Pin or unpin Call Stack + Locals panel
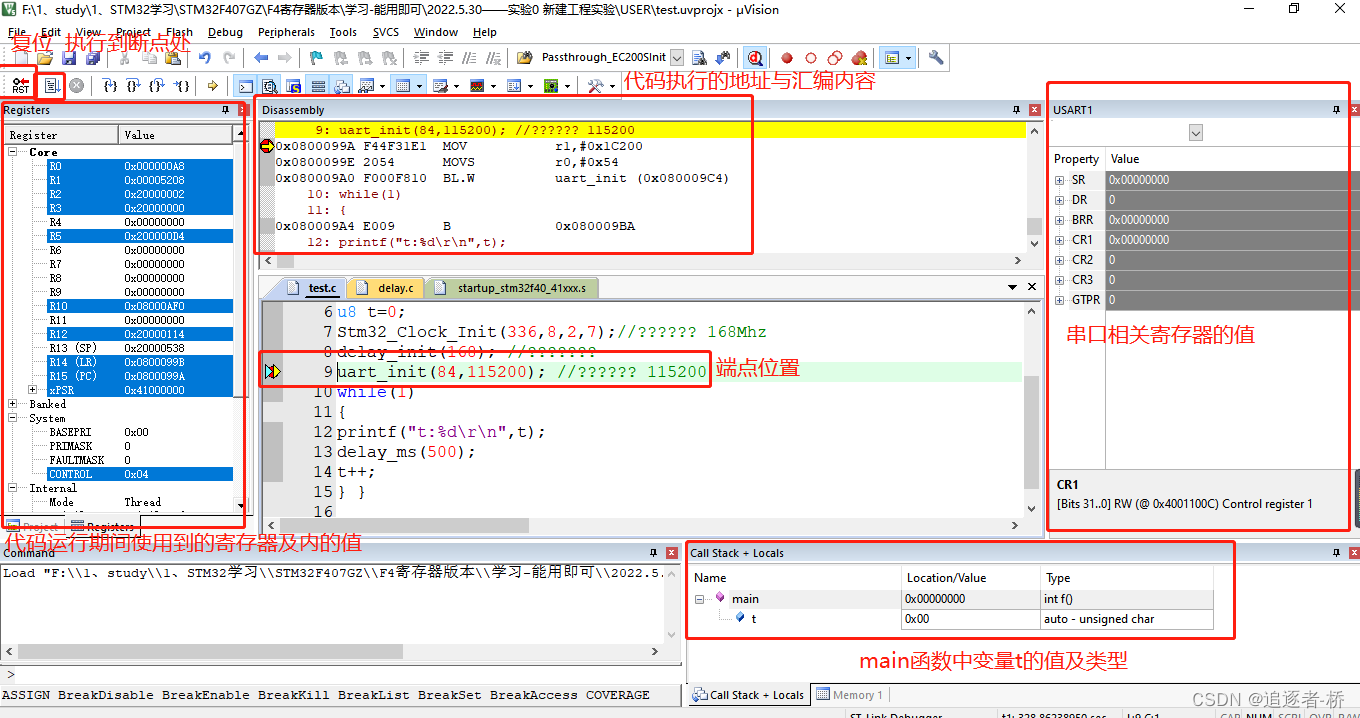1360x718 pixels. tap(1338, 552)
